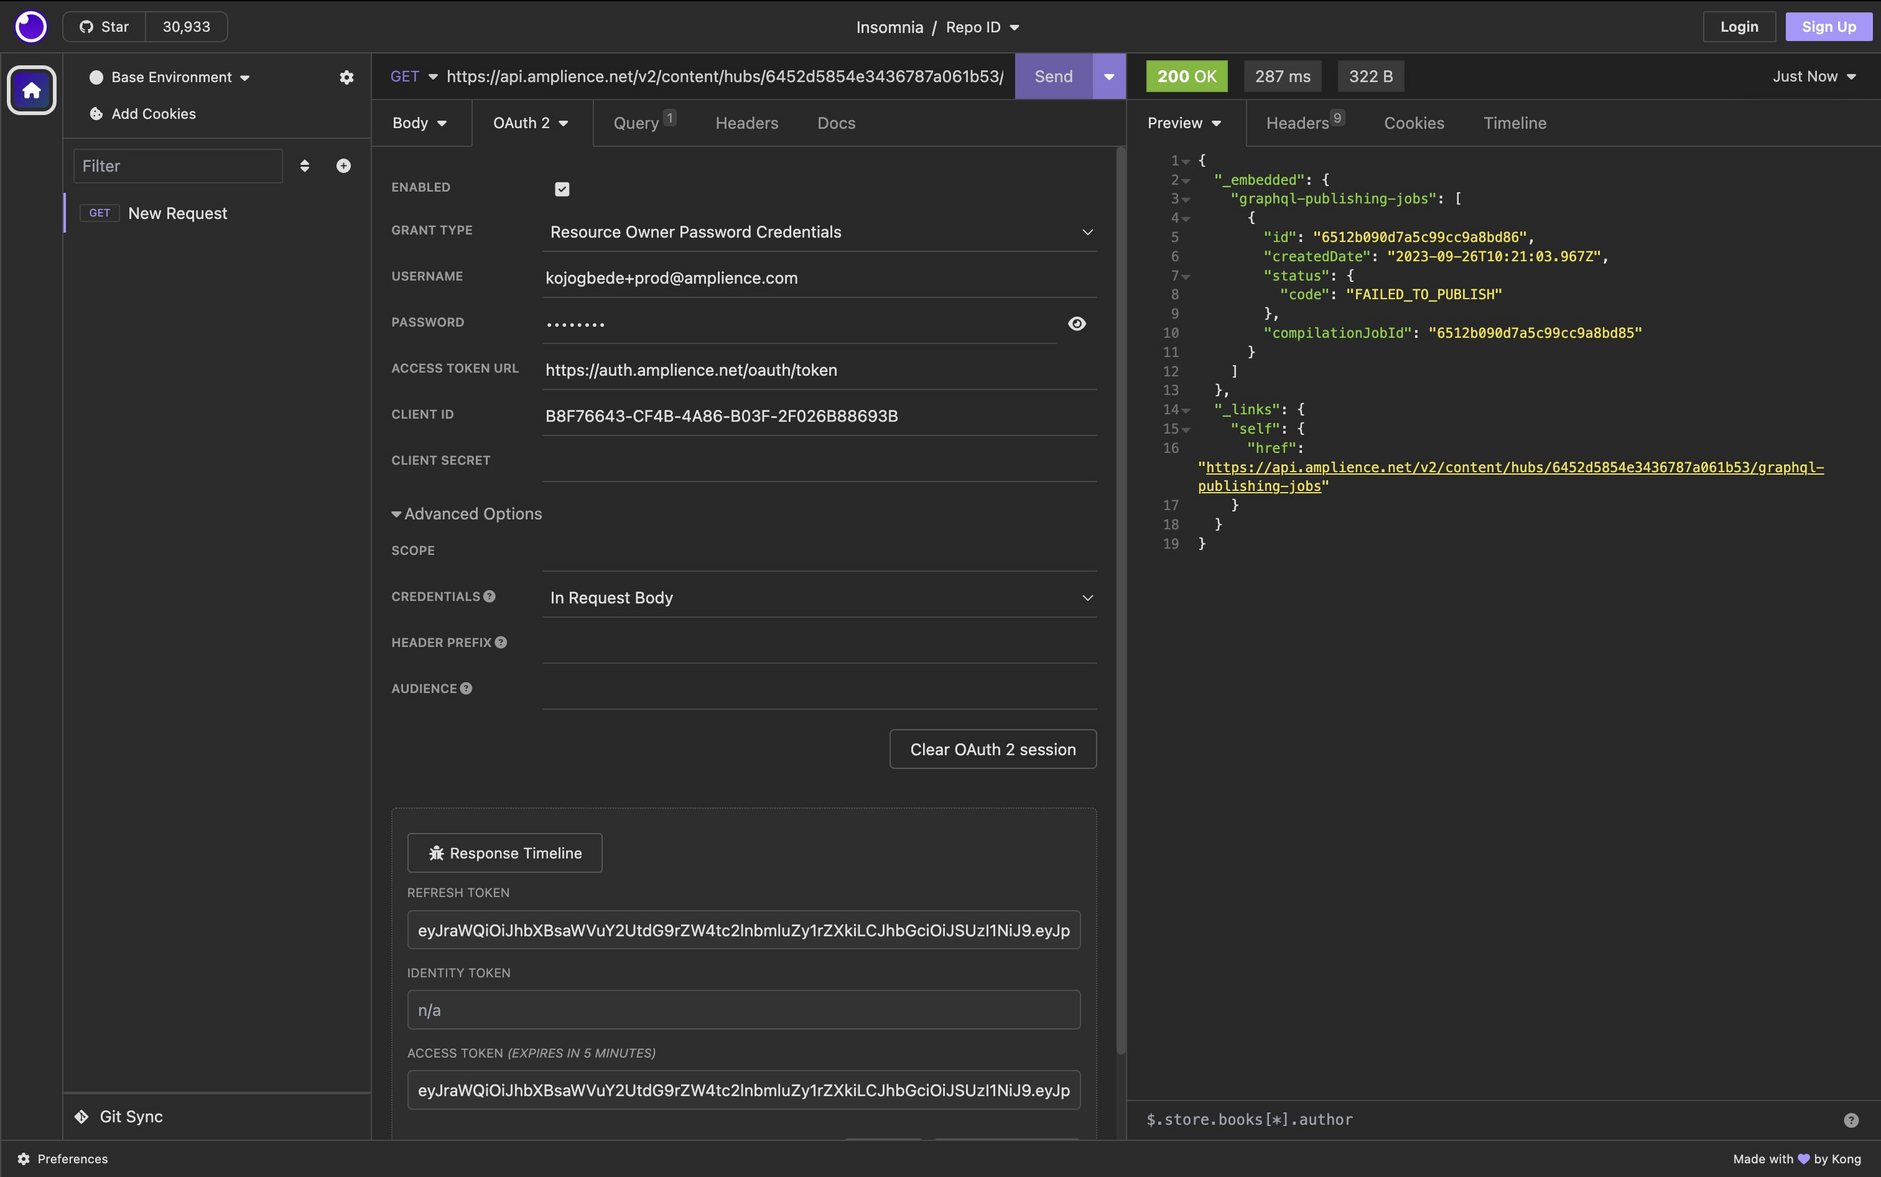This screenshot has width=1881, height=1177.
Task: Click the empty Client Secret field
Action: 820,462
